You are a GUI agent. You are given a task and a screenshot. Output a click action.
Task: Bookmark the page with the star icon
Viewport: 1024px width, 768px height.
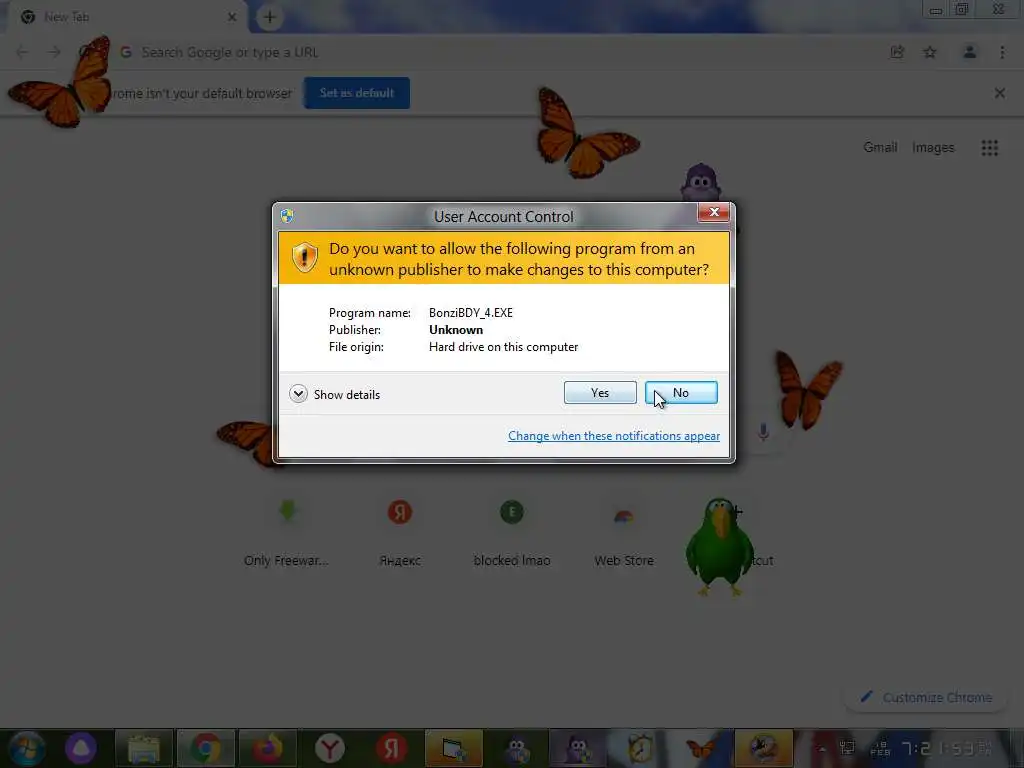coord(930,52)
